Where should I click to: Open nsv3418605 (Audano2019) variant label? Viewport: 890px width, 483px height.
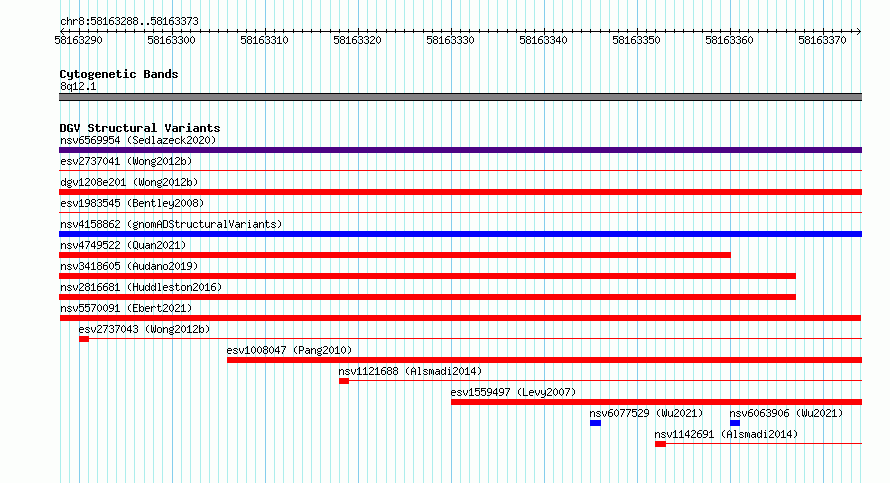point(129,266)
